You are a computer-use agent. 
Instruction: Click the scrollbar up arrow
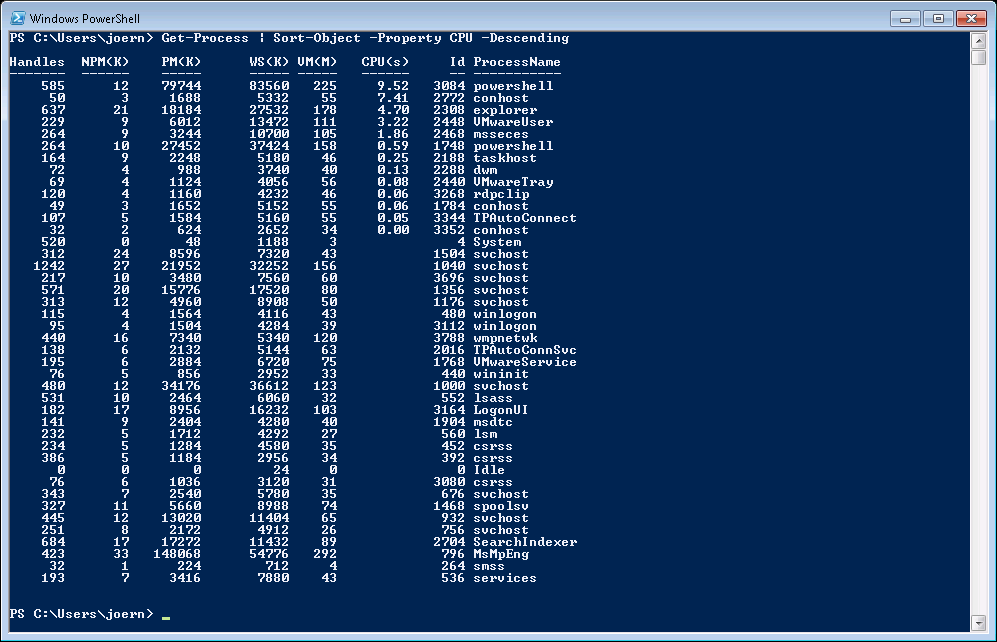979,41
